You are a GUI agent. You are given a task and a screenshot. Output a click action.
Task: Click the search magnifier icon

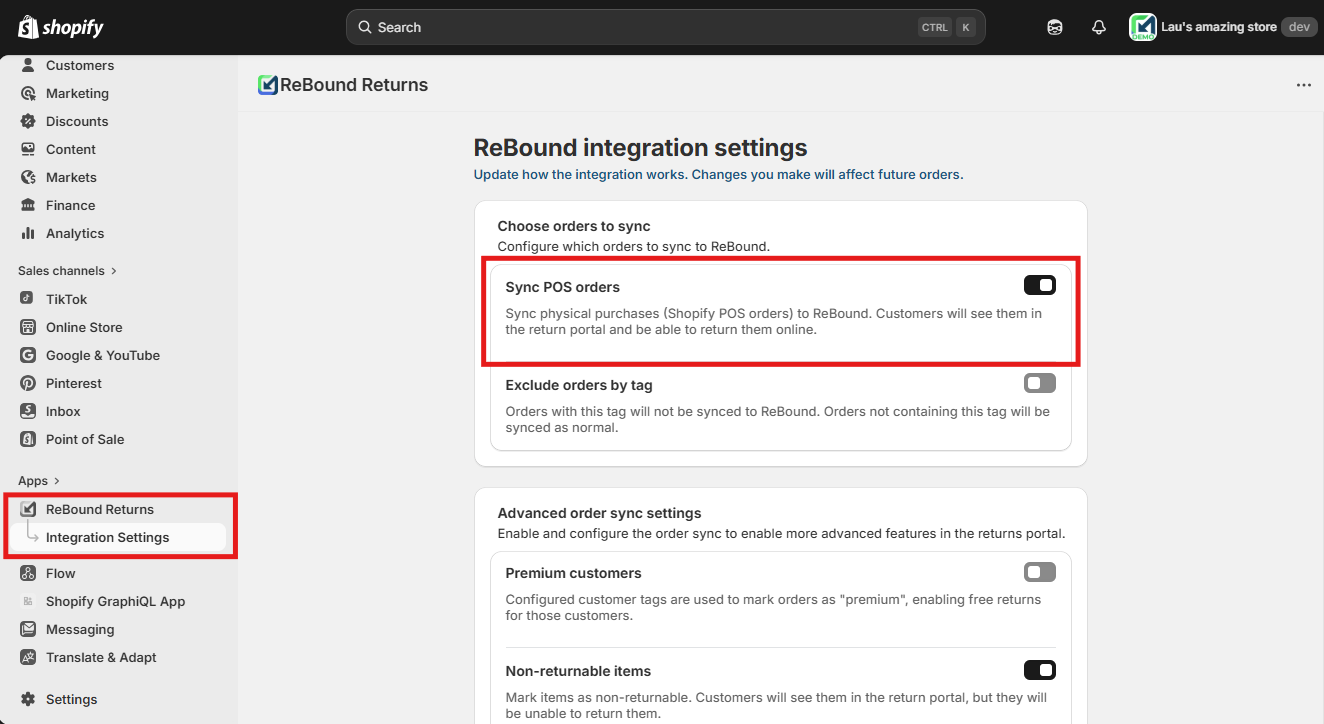click(x=365, y=27)
